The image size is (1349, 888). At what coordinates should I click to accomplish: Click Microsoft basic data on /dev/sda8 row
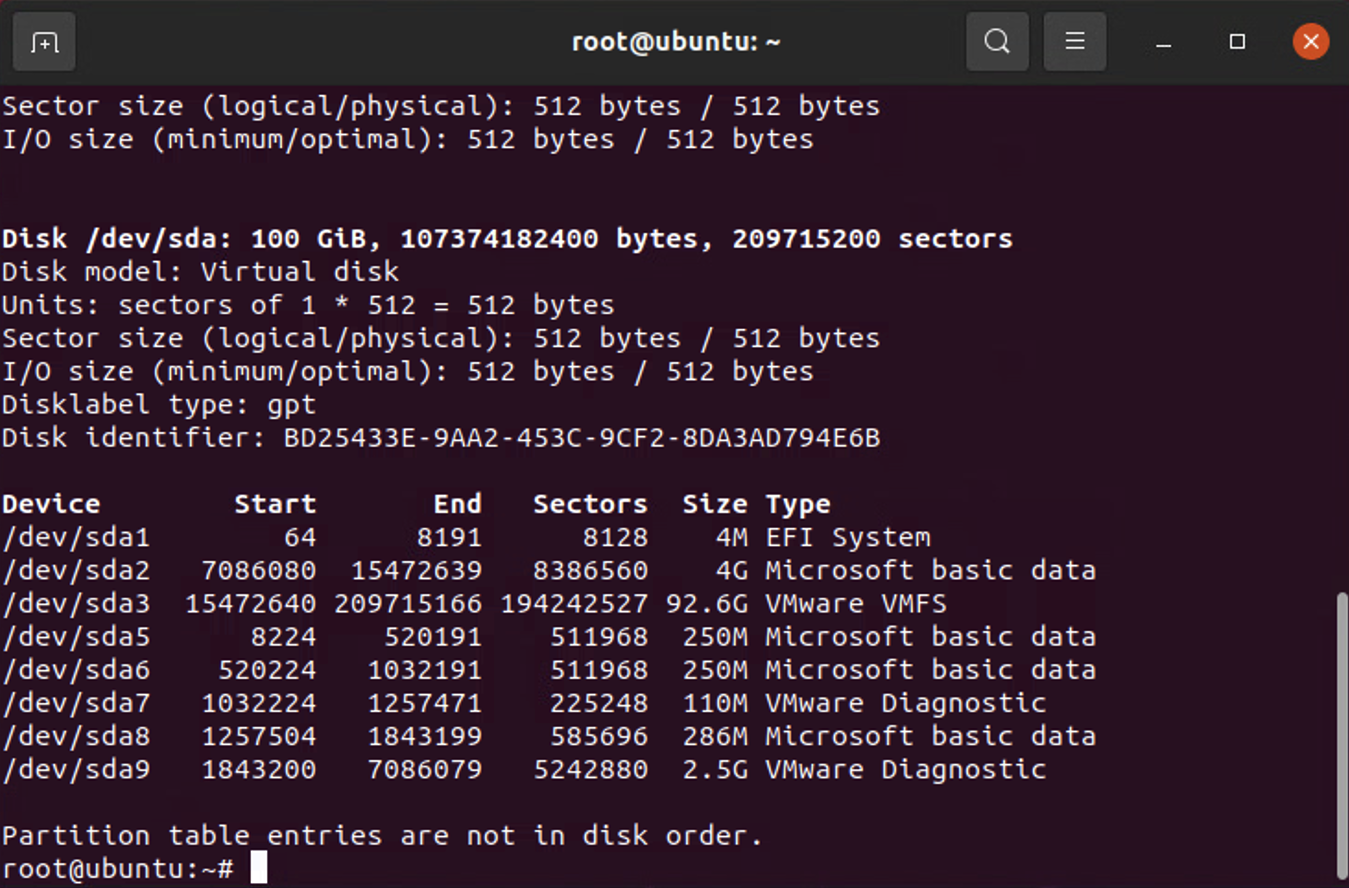(931, 736)
